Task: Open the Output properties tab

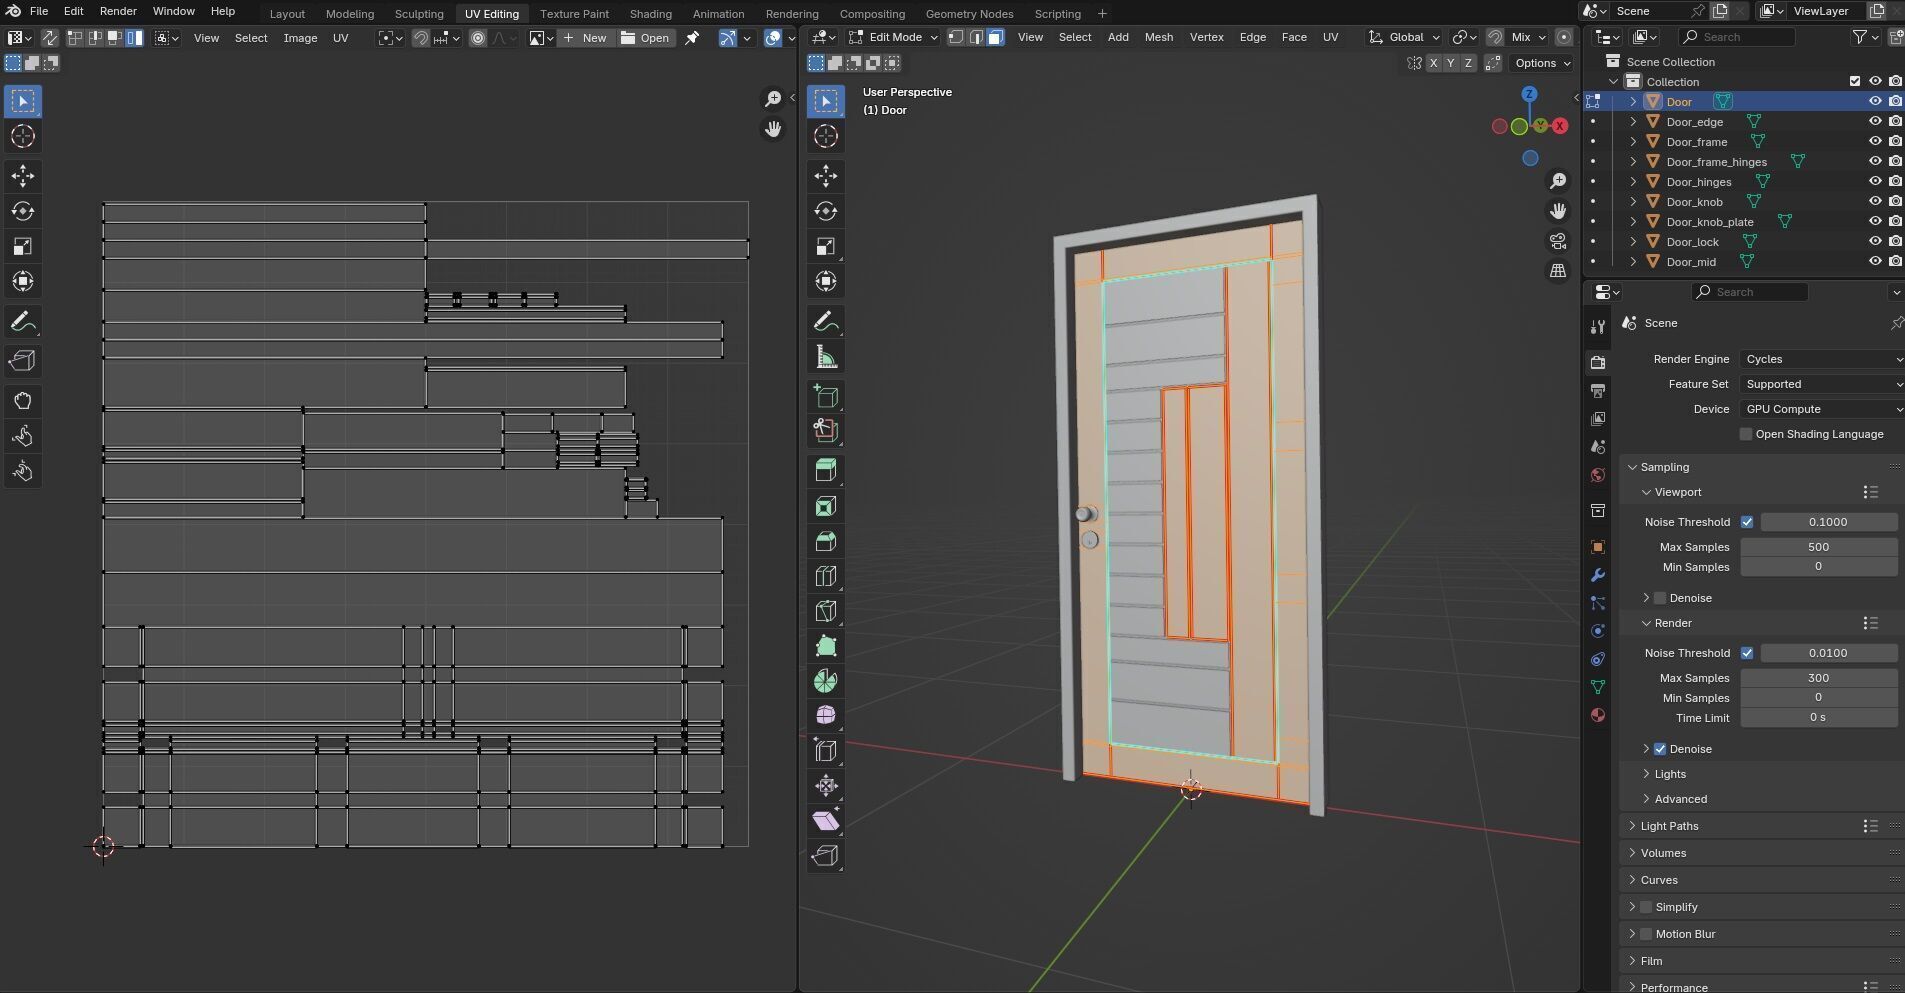Action: [1597, 390]
